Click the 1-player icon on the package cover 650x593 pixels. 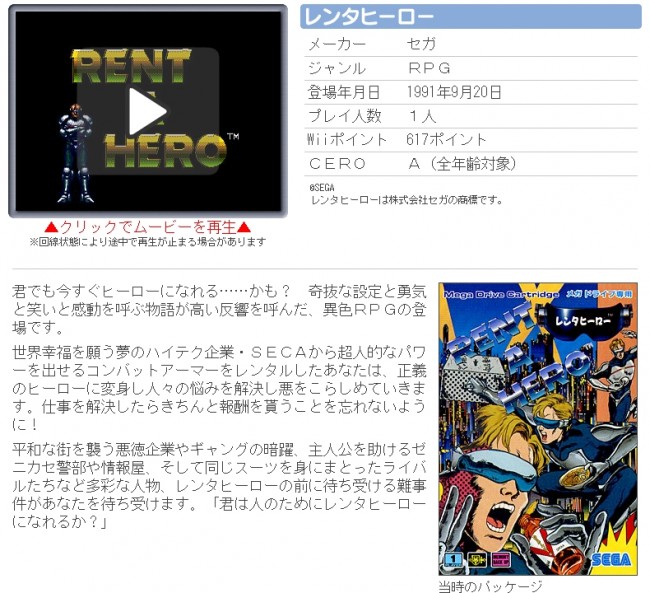(453, 560)
